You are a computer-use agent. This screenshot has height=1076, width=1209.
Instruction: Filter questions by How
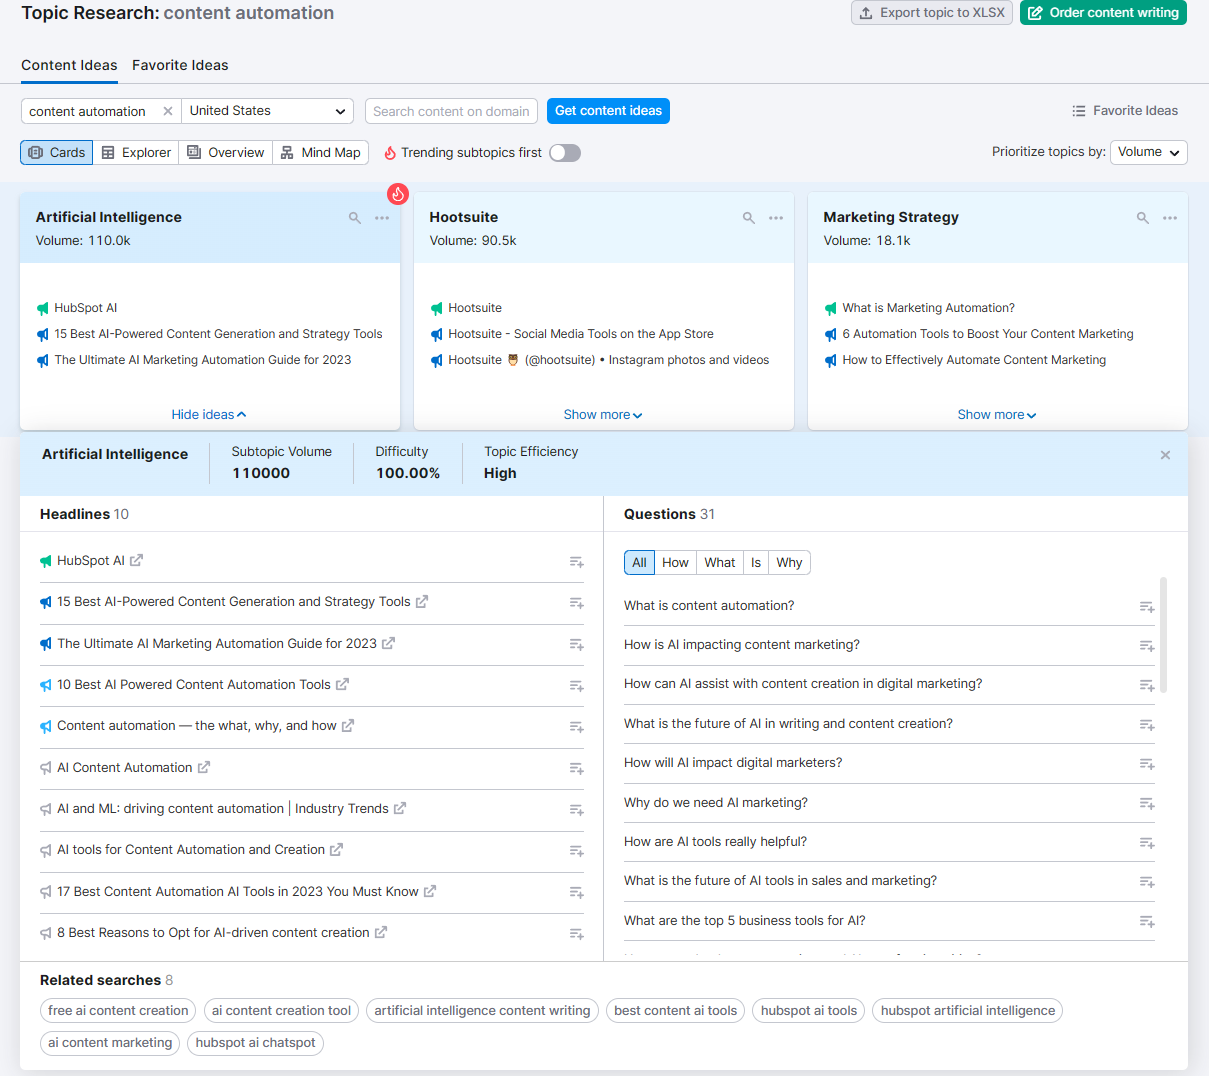coord(675,563)
